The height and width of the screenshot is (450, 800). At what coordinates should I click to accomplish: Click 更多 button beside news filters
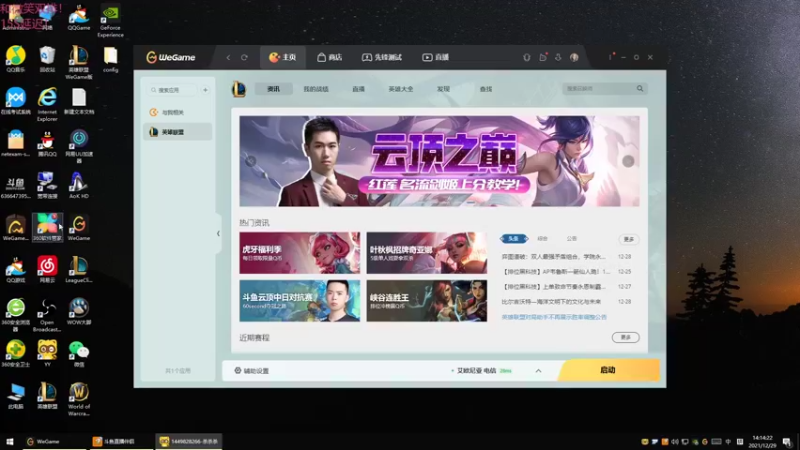coord(629,239)
